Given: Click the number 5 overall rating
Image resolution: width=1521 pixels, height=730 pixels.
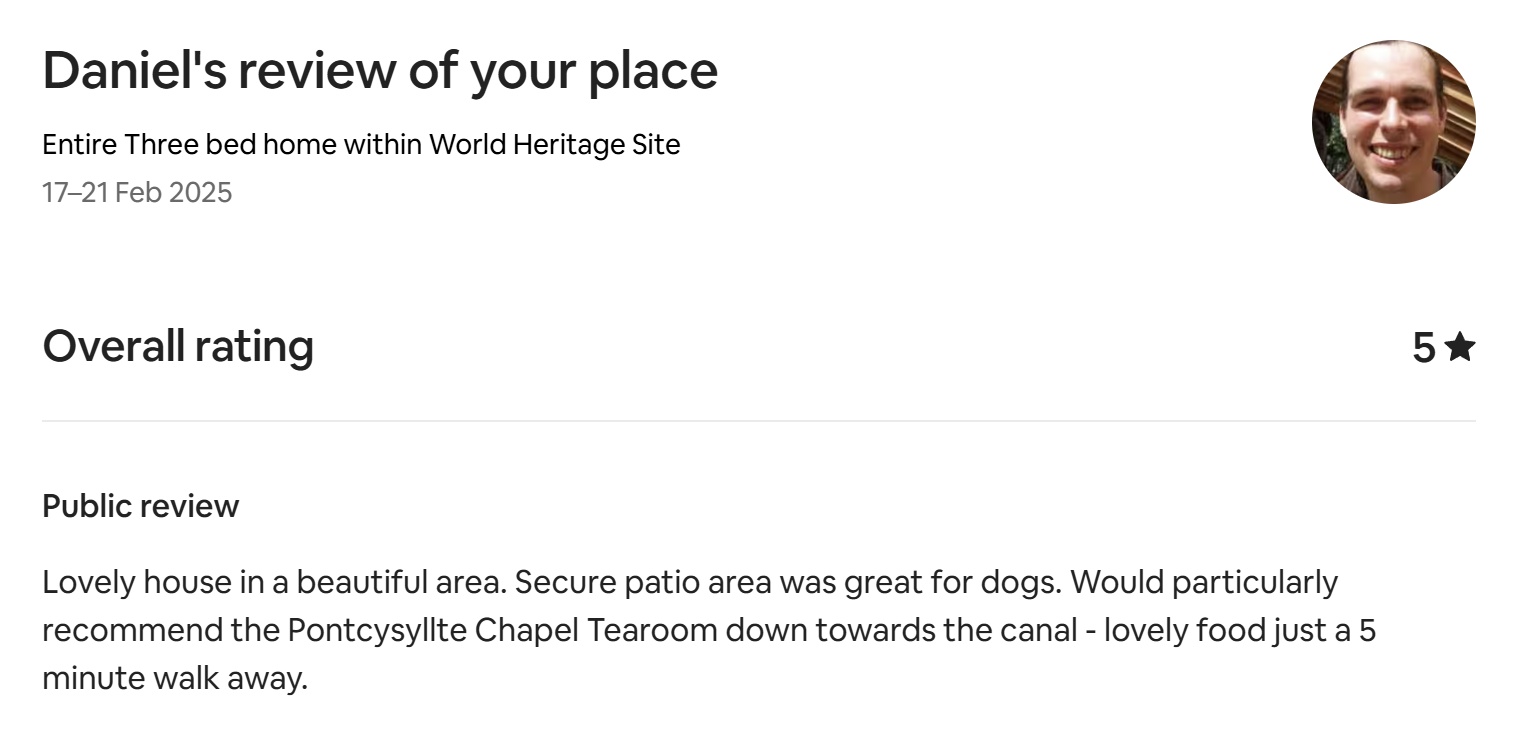Looking at the screenshot, I should pos(1423,348).
